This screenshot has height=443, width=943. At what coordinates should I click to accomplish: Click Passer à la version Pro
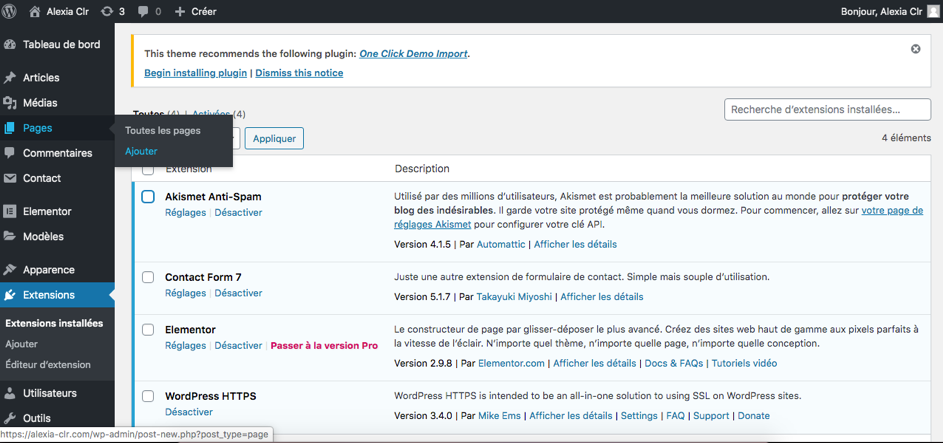(324, 346)
